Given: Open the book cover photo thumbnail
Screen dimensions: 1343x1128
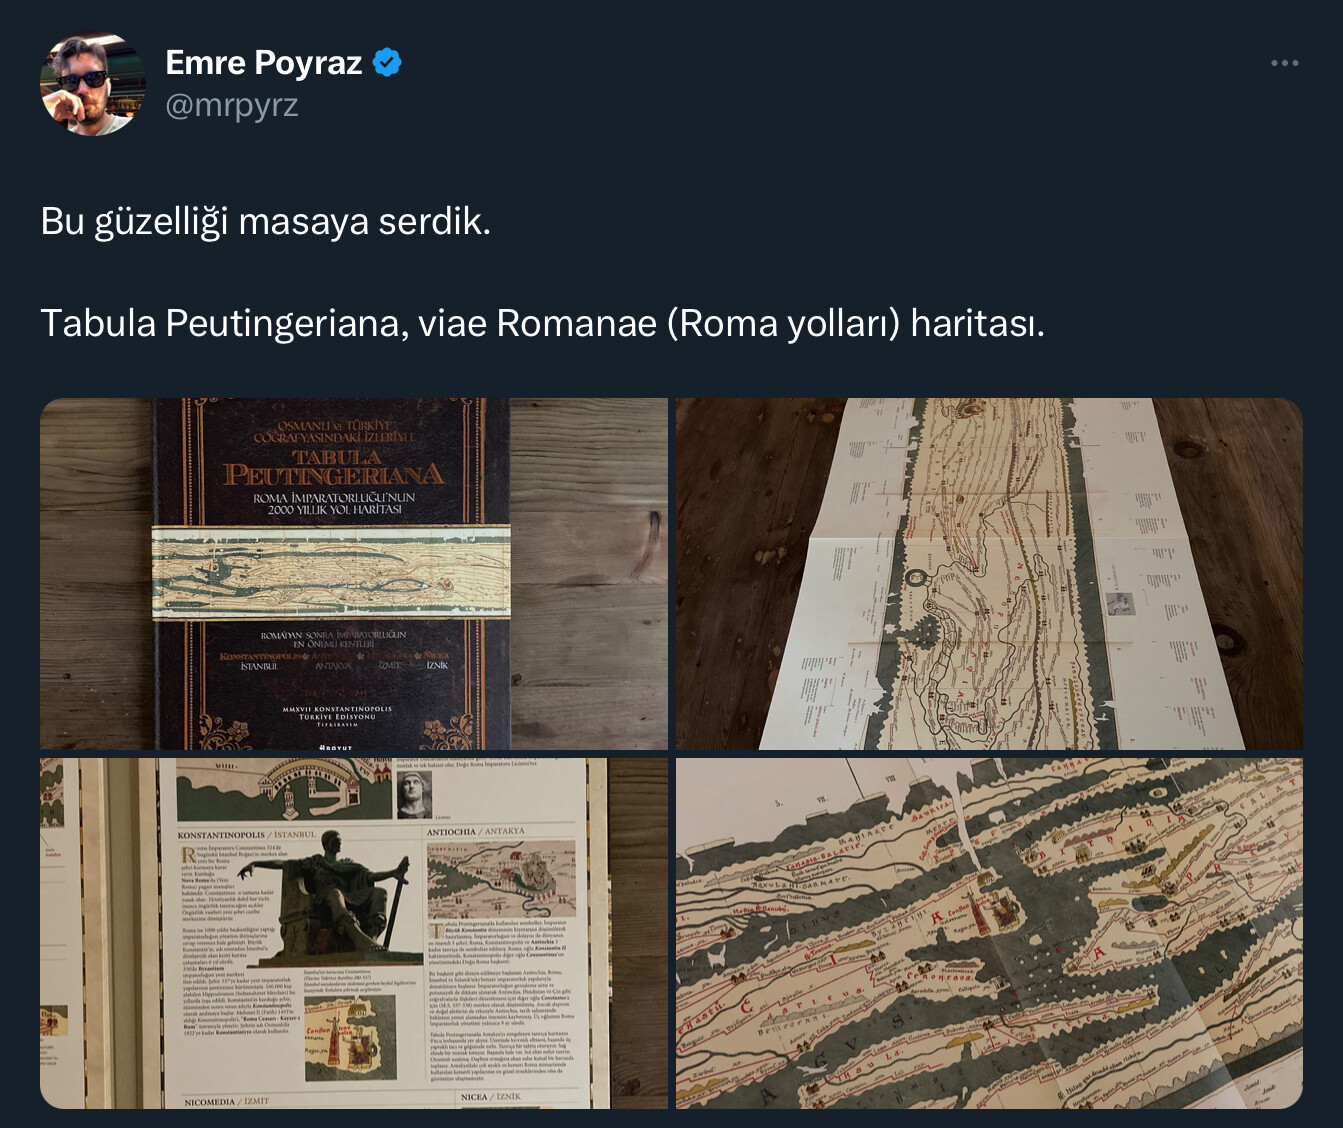Looking at the screenshot, I should coord(353,574).
